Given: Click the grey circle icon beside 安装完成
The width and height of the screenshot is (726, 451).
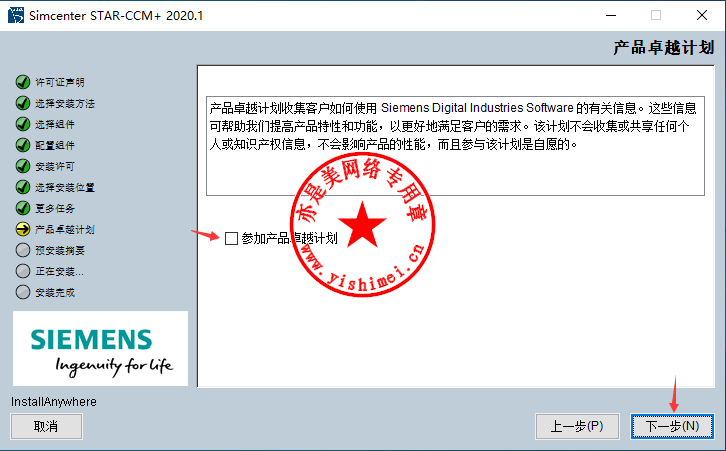Looking at the screenshot, I should [23, 292].
